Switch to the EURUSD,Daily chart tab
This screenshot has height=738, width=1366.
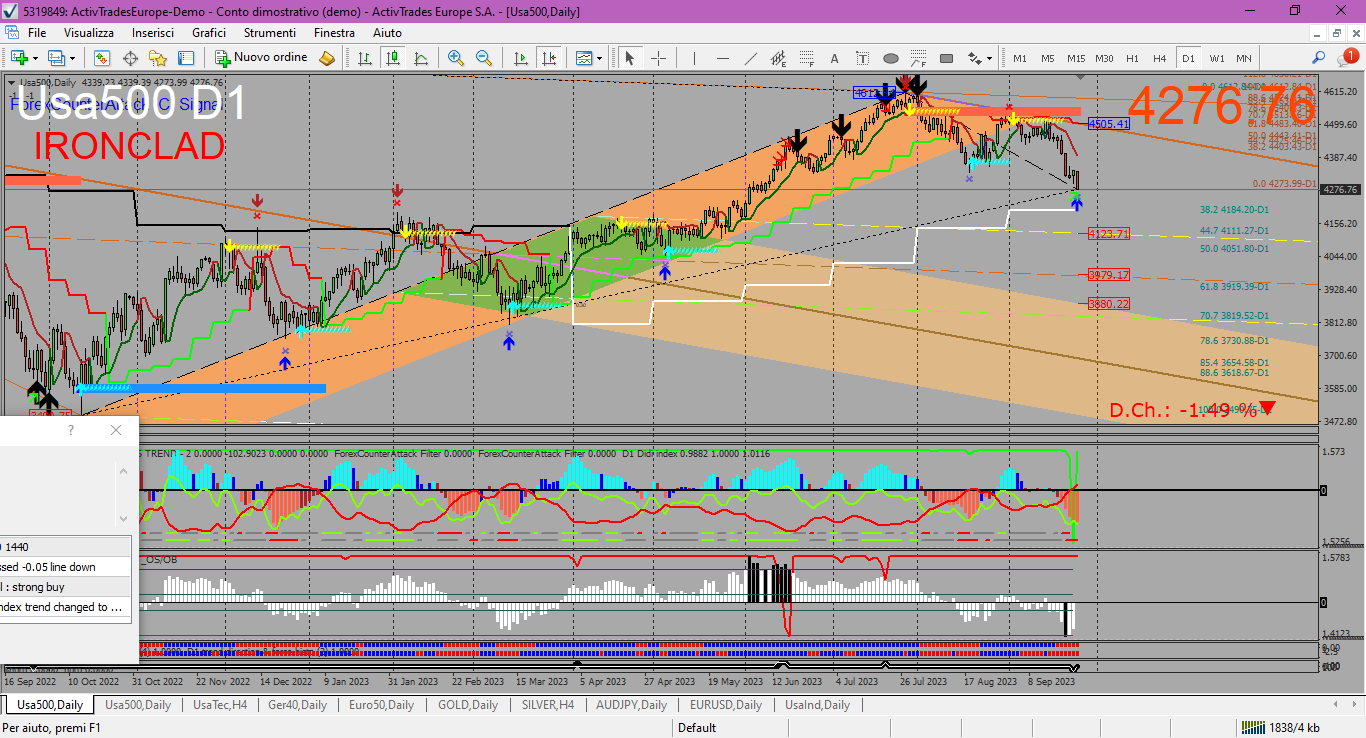click(x=724, y=705)
